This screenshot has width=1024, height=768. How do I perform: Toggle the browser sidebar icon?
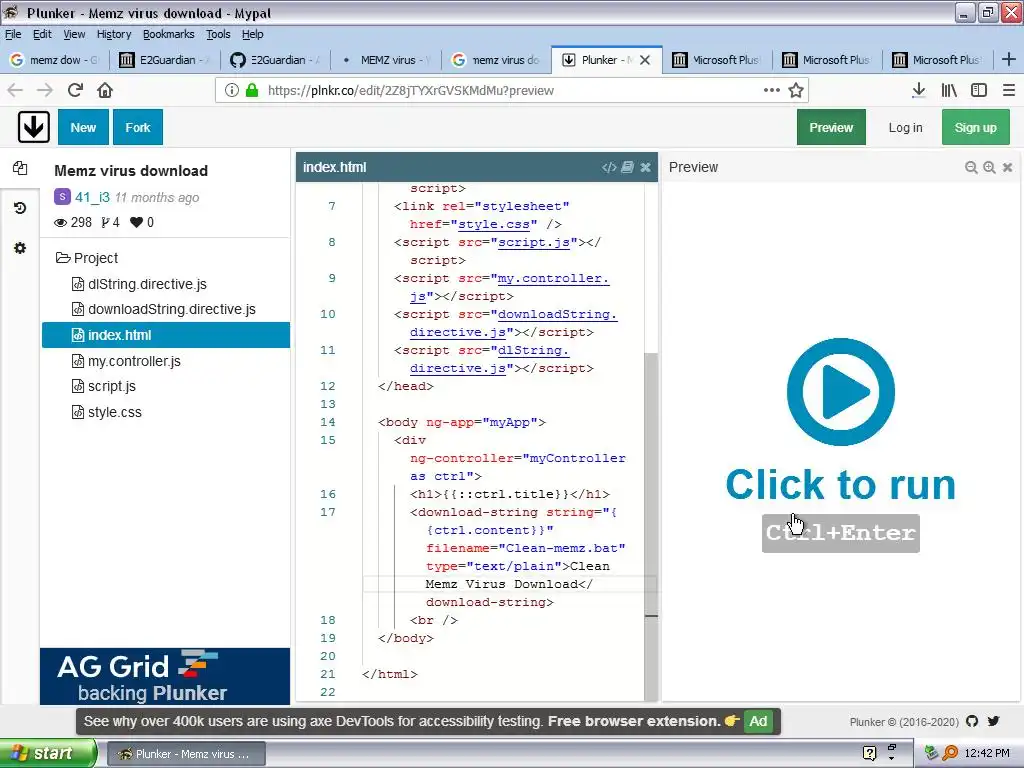tap(978, 90)
